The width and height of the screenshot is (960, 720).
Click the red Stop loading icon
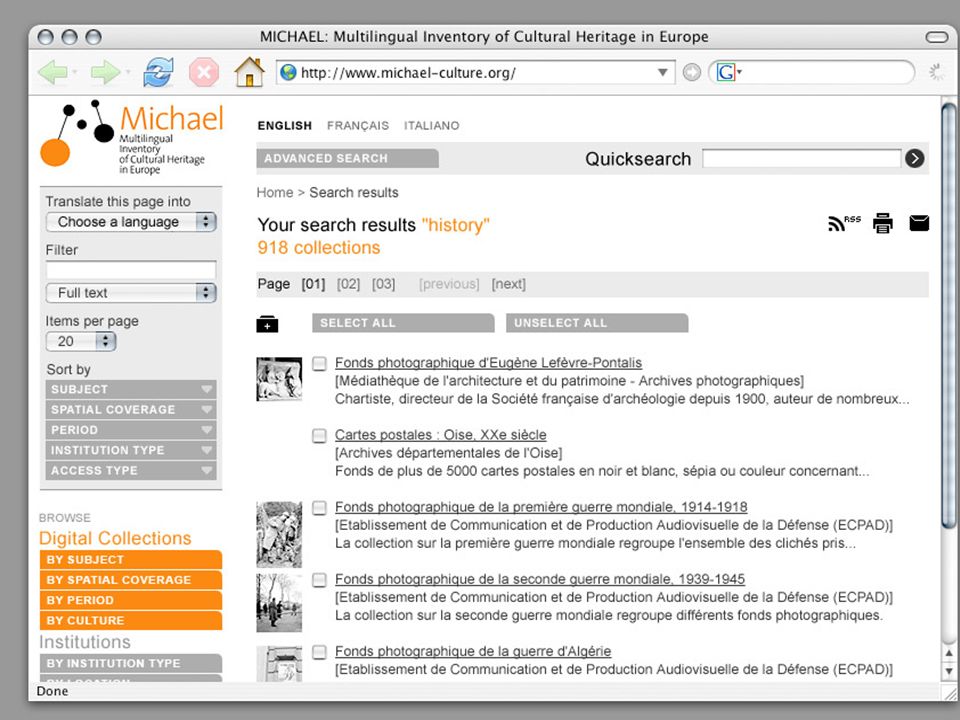204,72
